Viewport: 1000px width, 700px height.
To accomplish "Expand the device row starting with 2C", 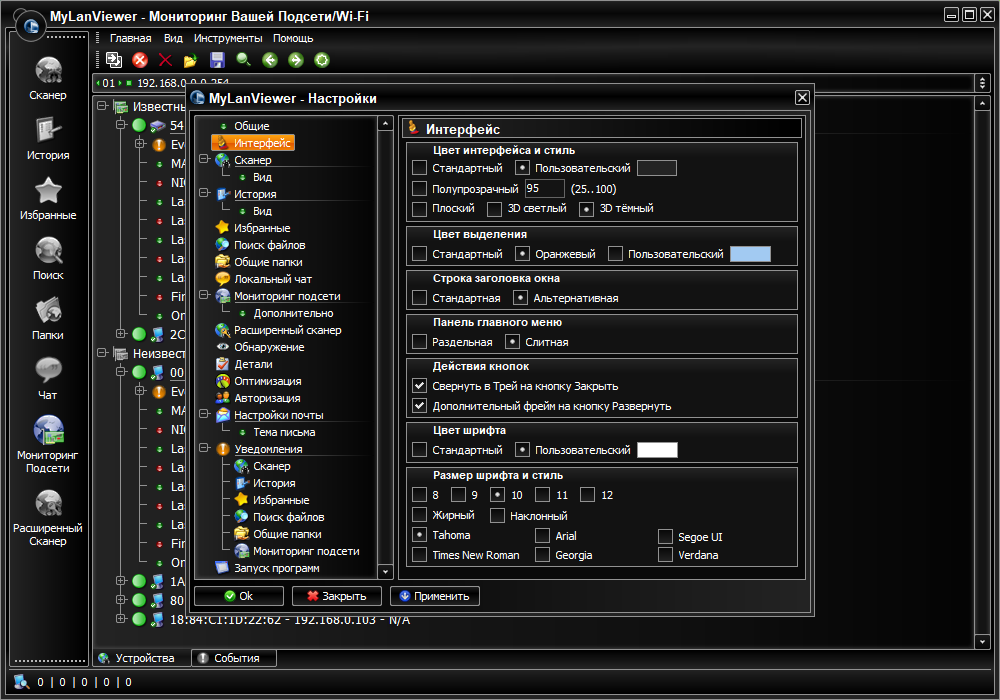I will [121, 333].
